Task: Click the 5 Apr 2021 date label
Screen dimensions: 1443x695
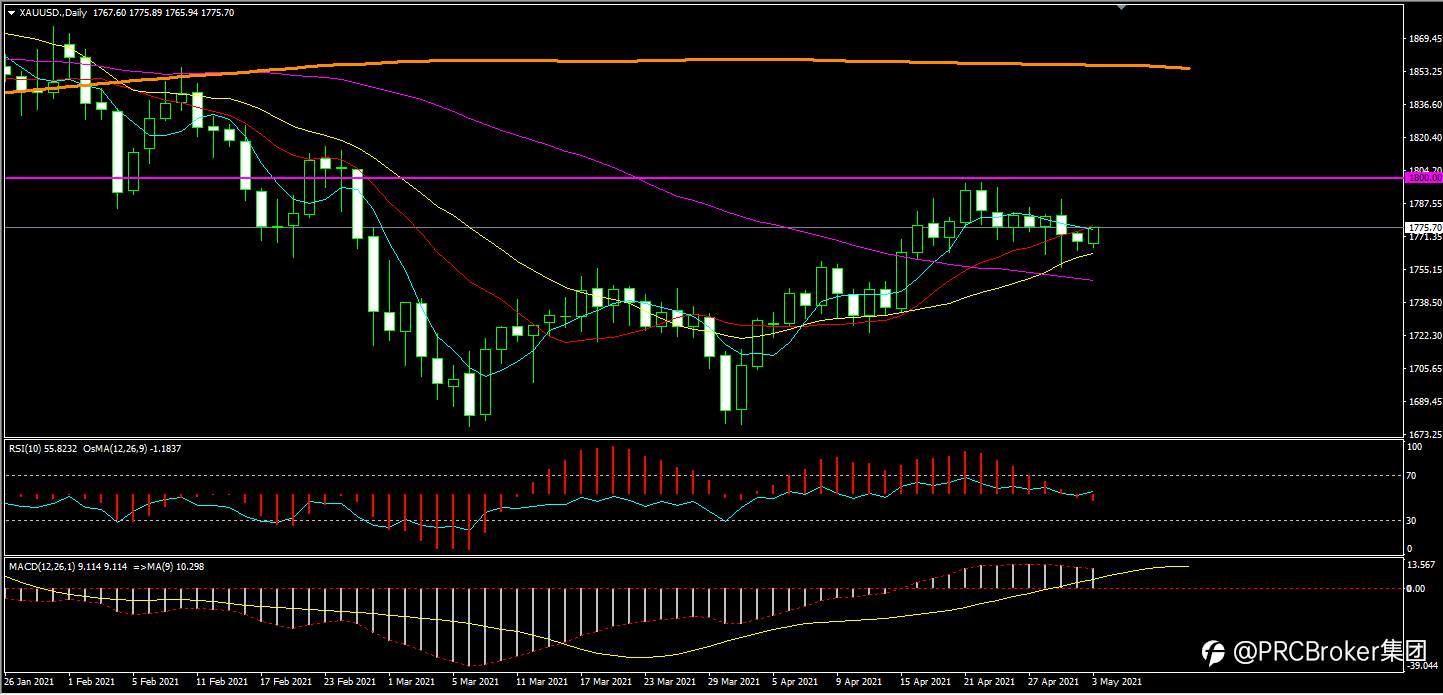Action: (x=794, y=681)
